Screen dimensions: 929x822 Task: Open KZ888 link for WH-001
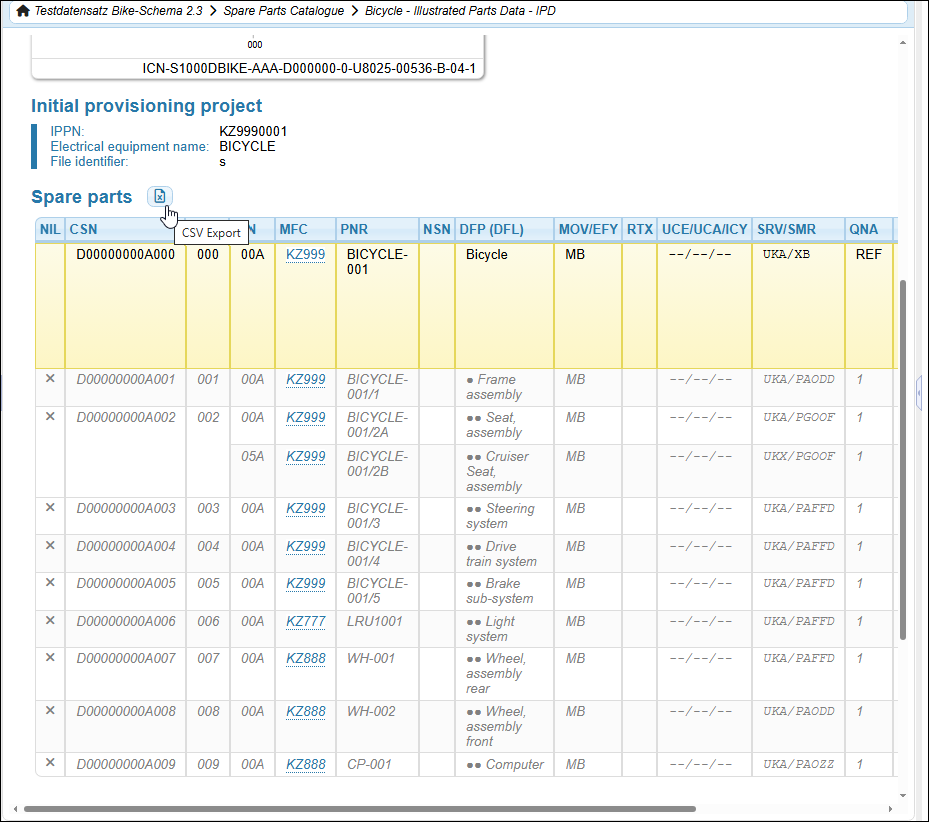pyautogui.click(x=305, y=658)
